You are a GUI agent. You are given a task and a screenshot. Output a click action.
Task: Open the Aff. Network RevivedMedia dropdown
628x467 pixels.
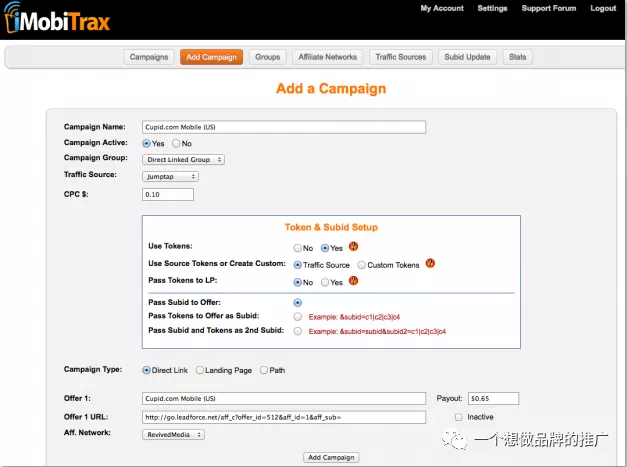[173, 435]
